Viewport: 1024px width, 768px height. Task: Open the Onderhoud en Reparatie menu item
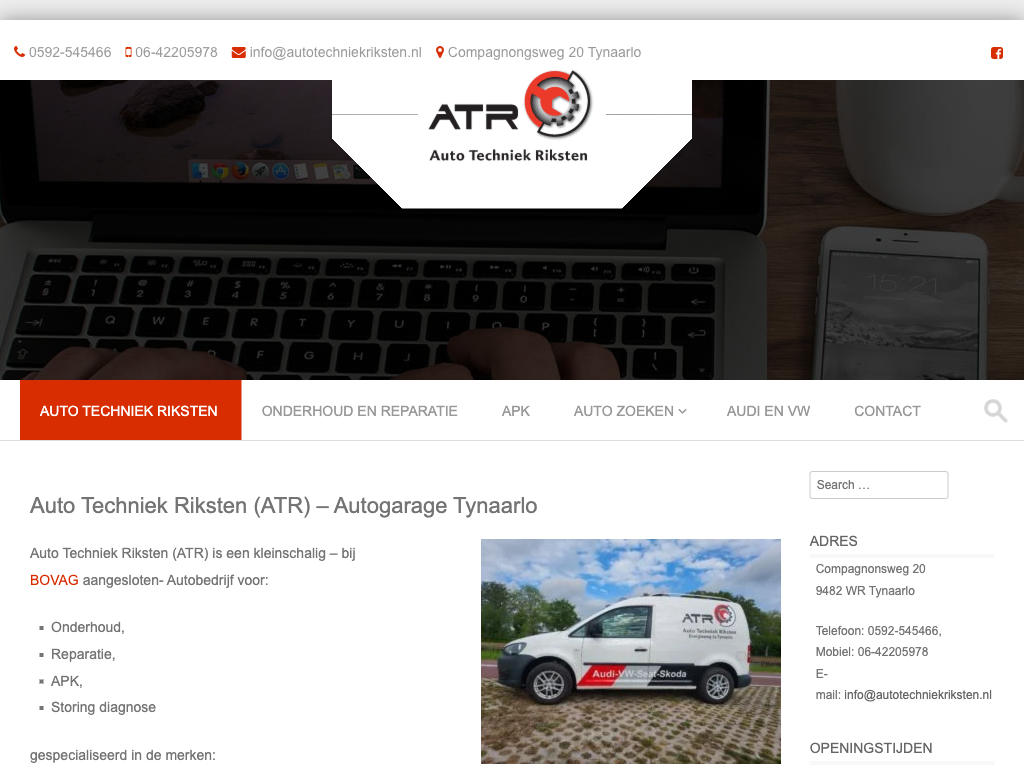(359, 411)
